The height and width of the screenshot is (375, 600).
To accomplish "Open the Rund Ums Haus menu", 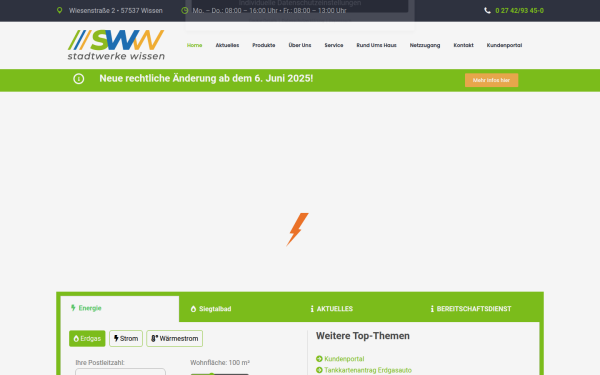I will point(377,45).
